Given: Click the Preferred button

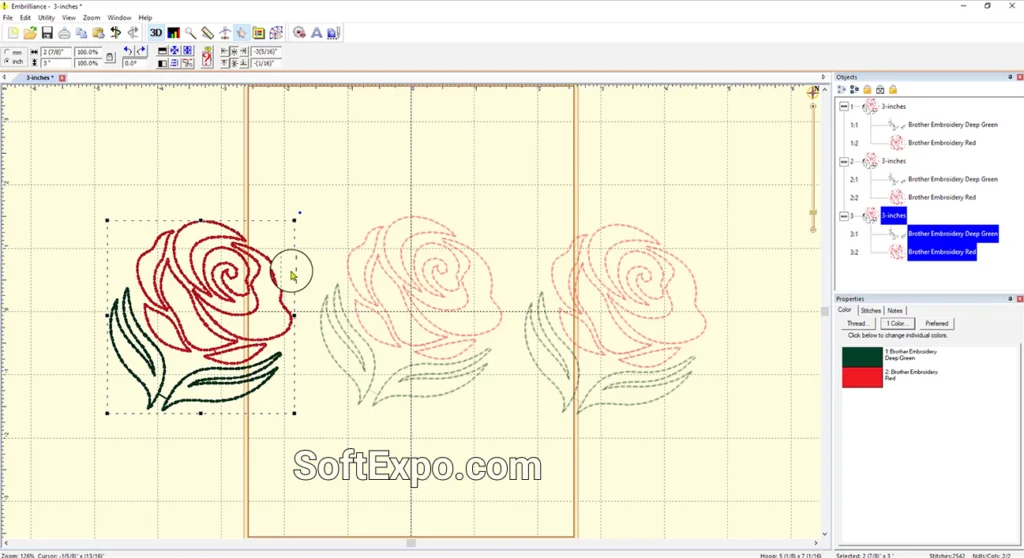Looking at the screenshot, I should 936,323.
